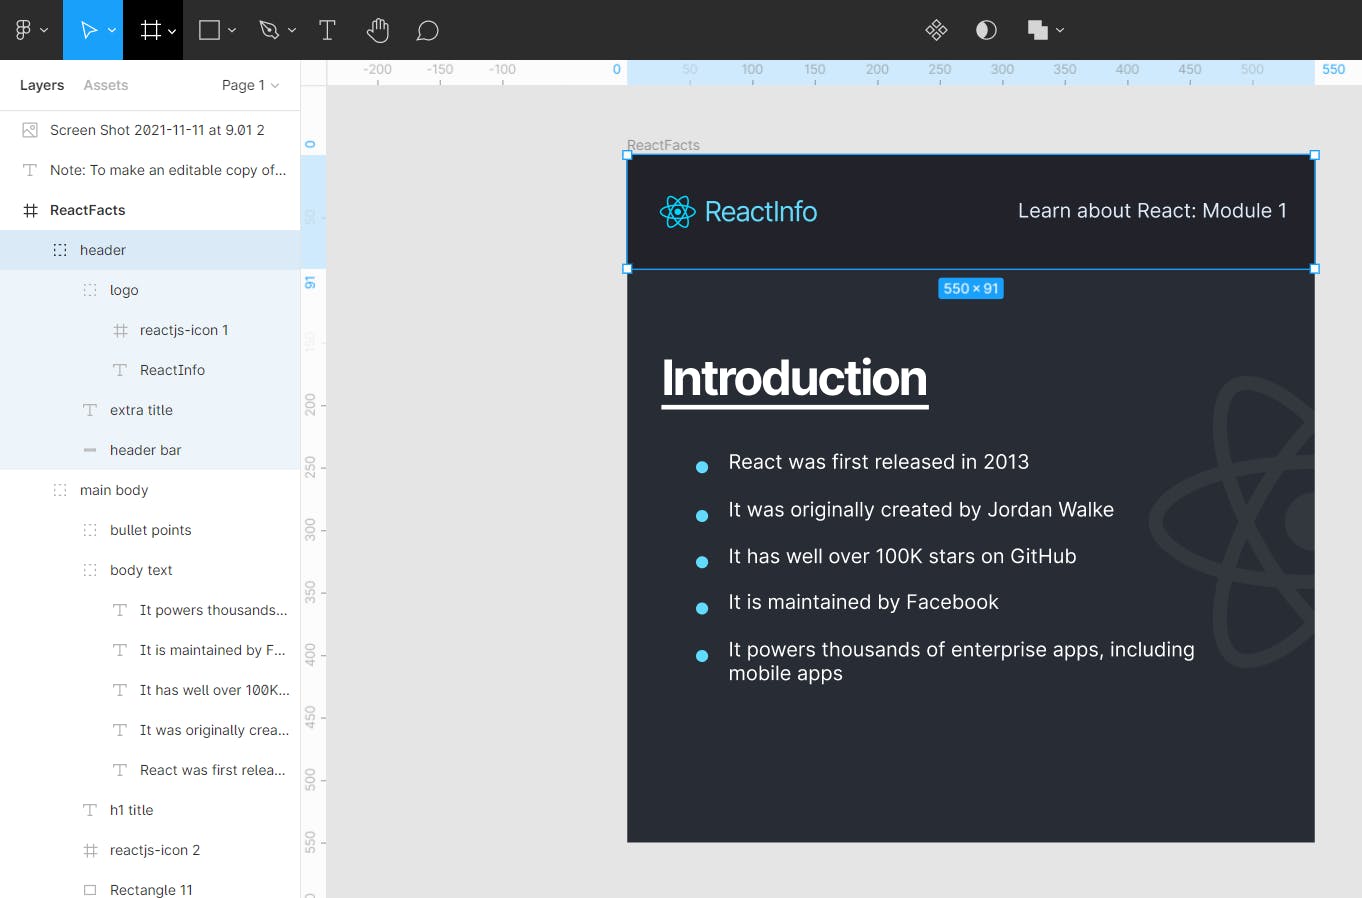Click the group icon beside main body
This screenshot has height=898, width=1362.
tap(60, 490)
